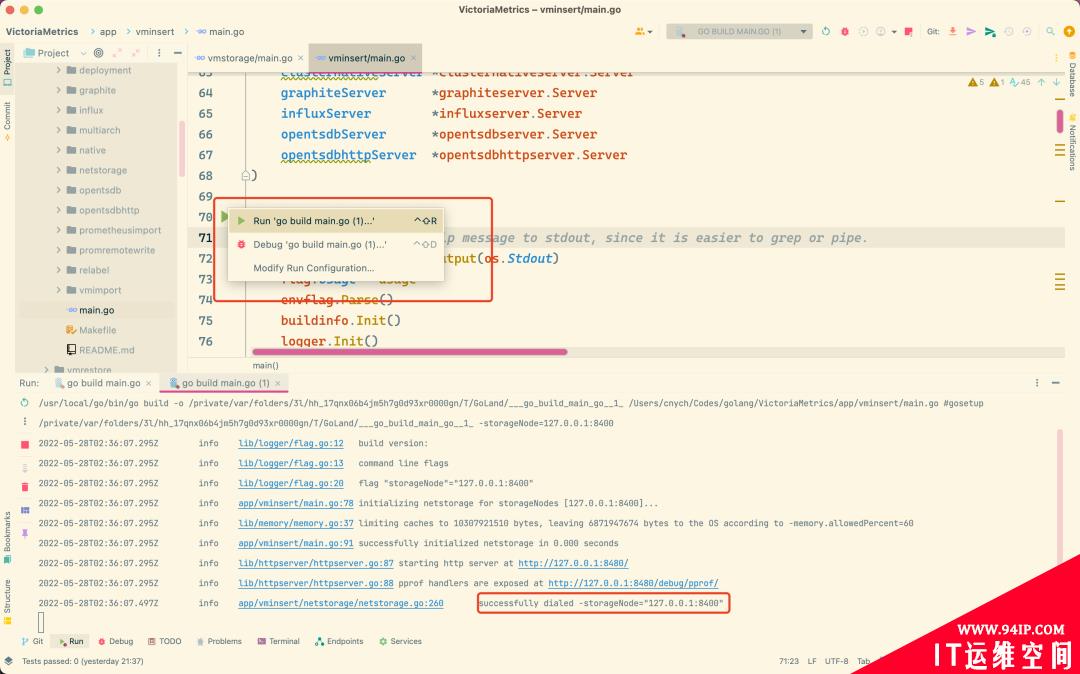Viewport: 1080px width, 674px height.
Task: Hide the Run panel with minus
Action: [x=1056, y=383]
